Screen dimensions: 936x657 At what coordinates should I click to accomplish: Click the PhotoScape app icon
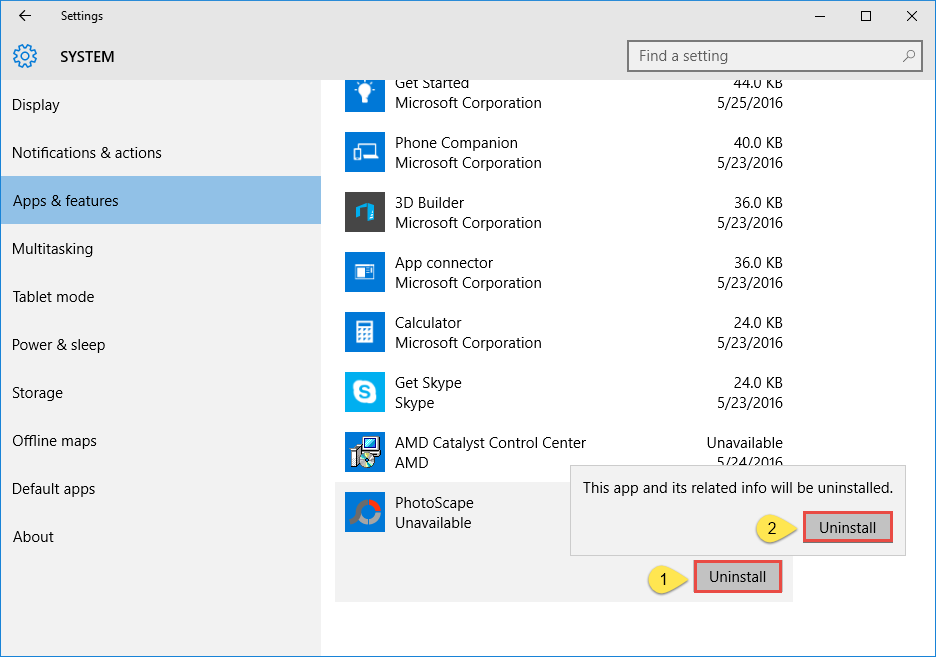[x=365, y=512]
